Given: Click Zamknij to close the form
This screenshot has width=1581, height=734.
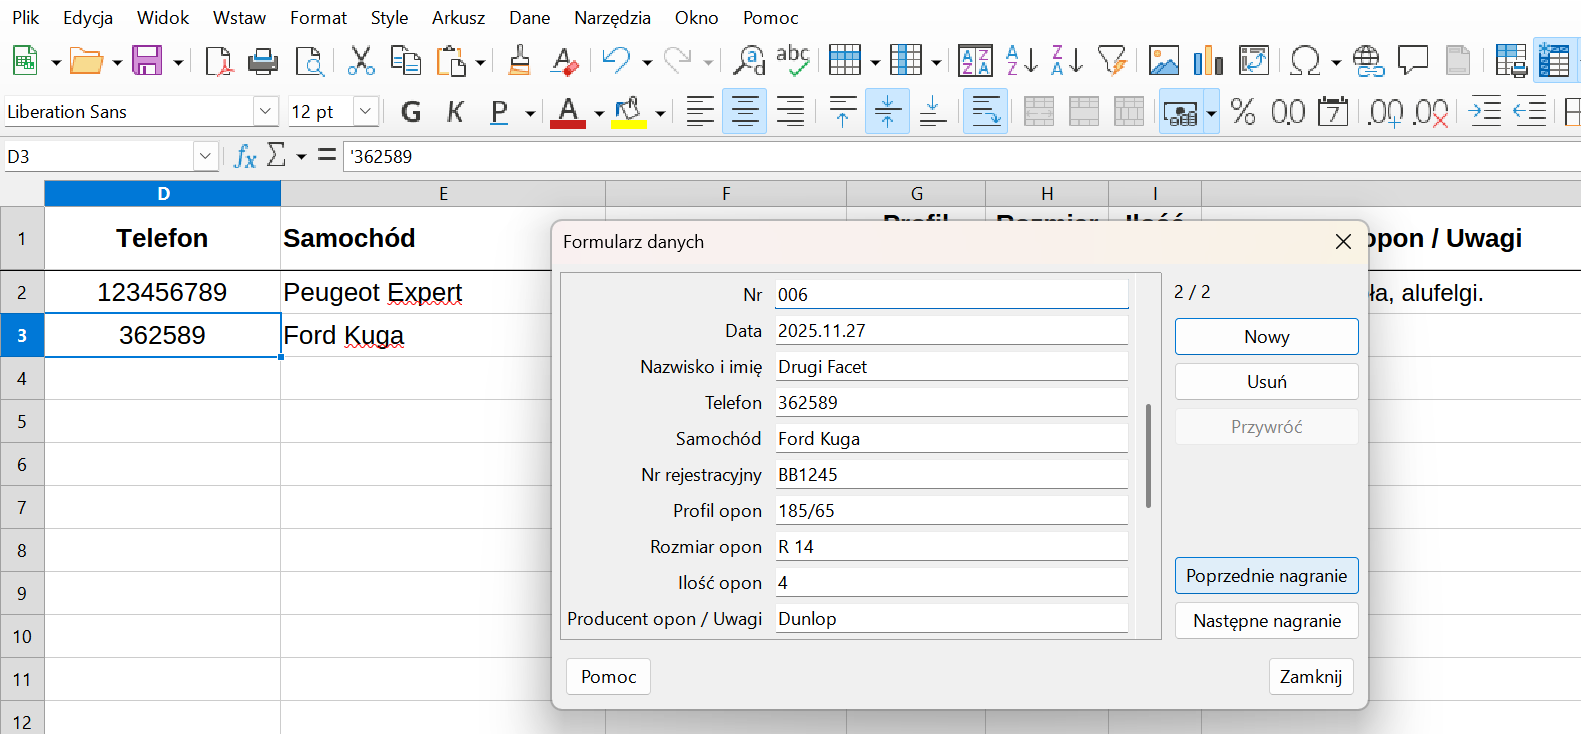Looking at the screenshot, I should click(x=1311, y=677).
